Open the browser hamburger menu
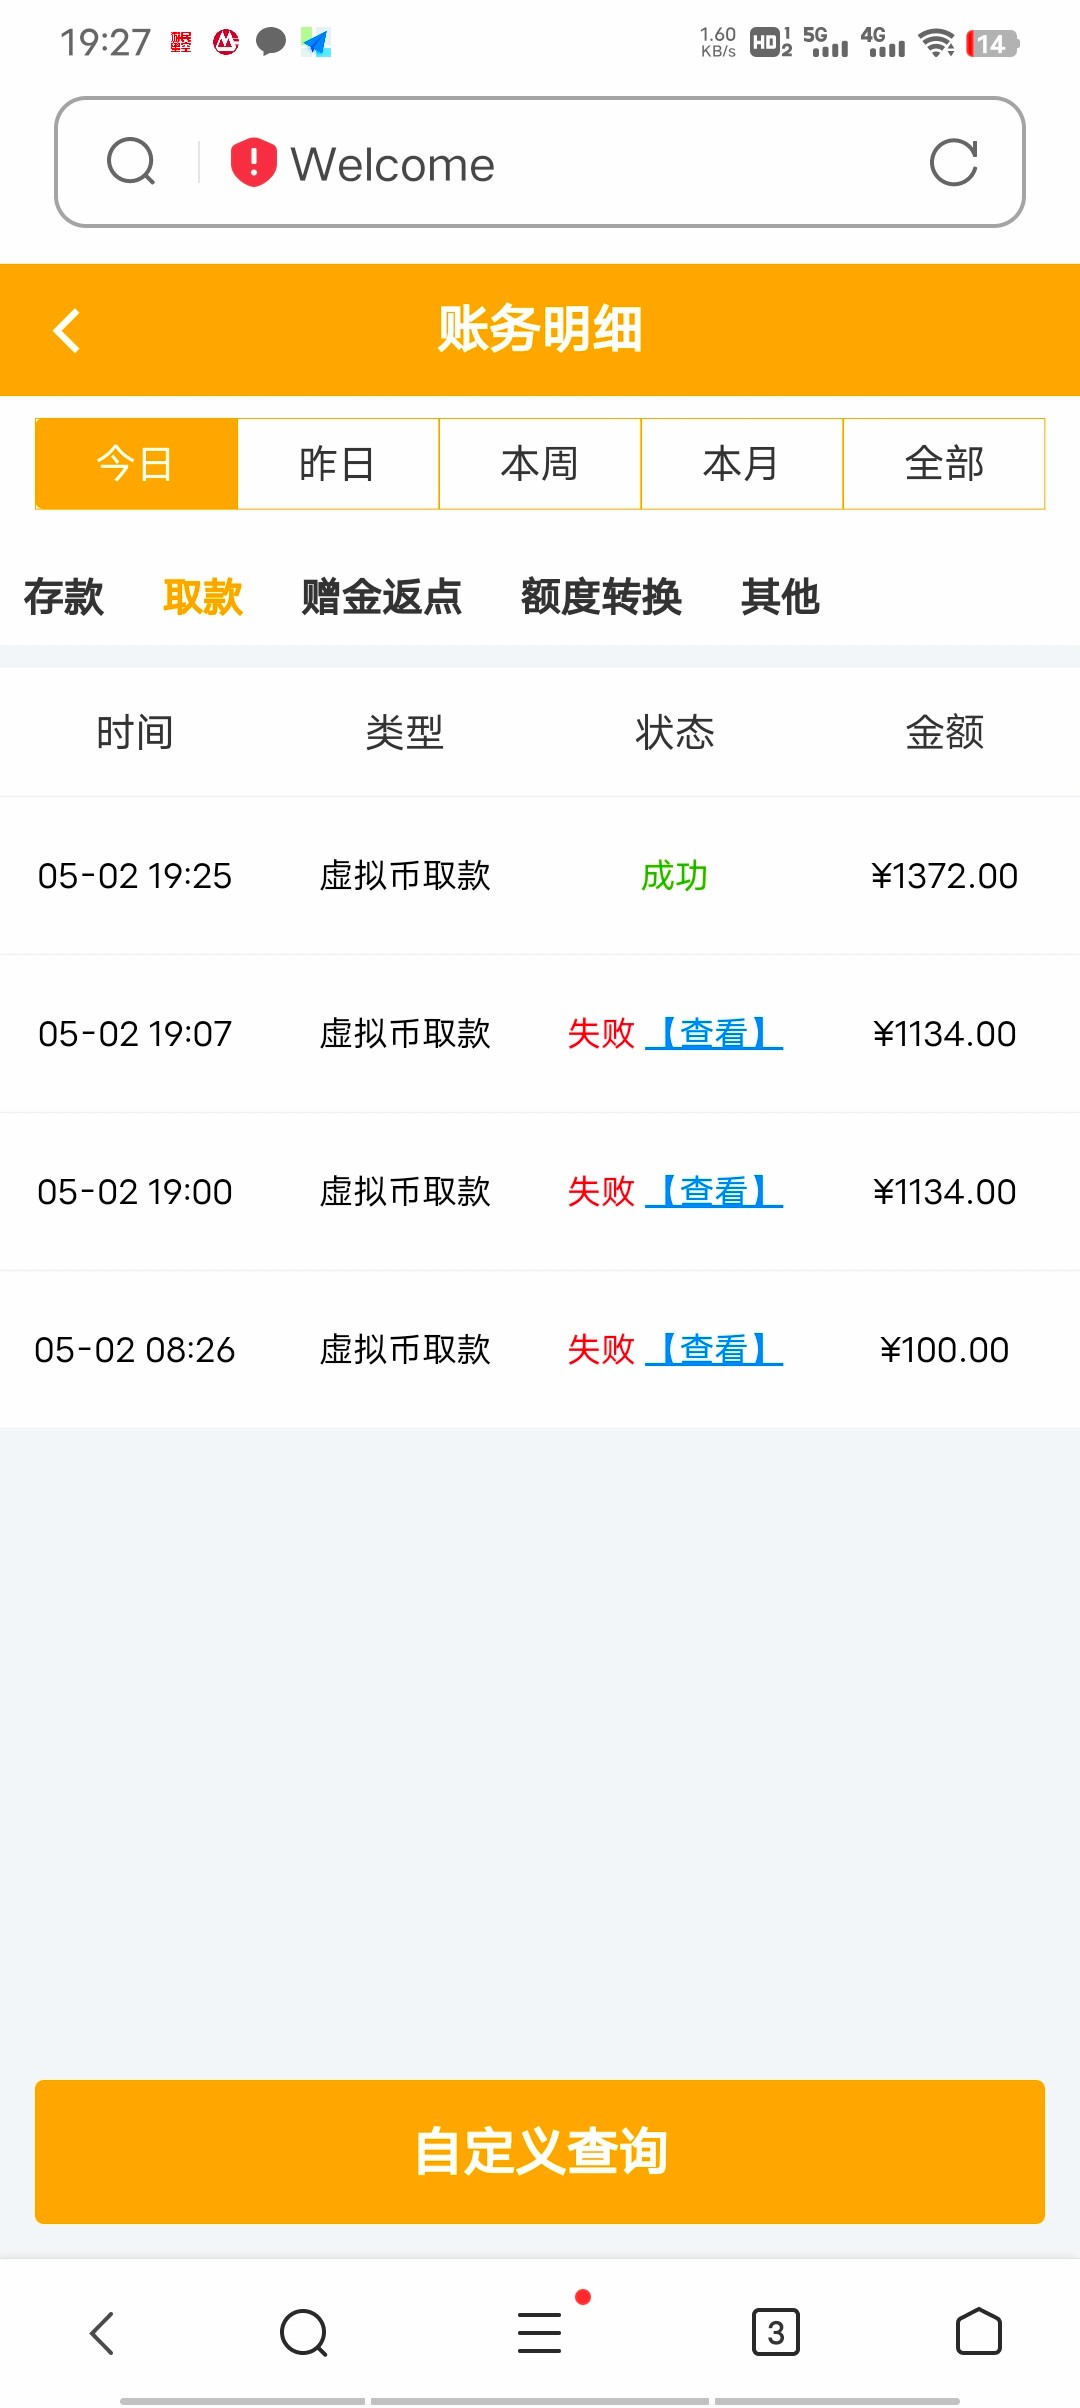This screenshot has width=1080, height=2408. pyautogui.click(x=540, y=2333)
